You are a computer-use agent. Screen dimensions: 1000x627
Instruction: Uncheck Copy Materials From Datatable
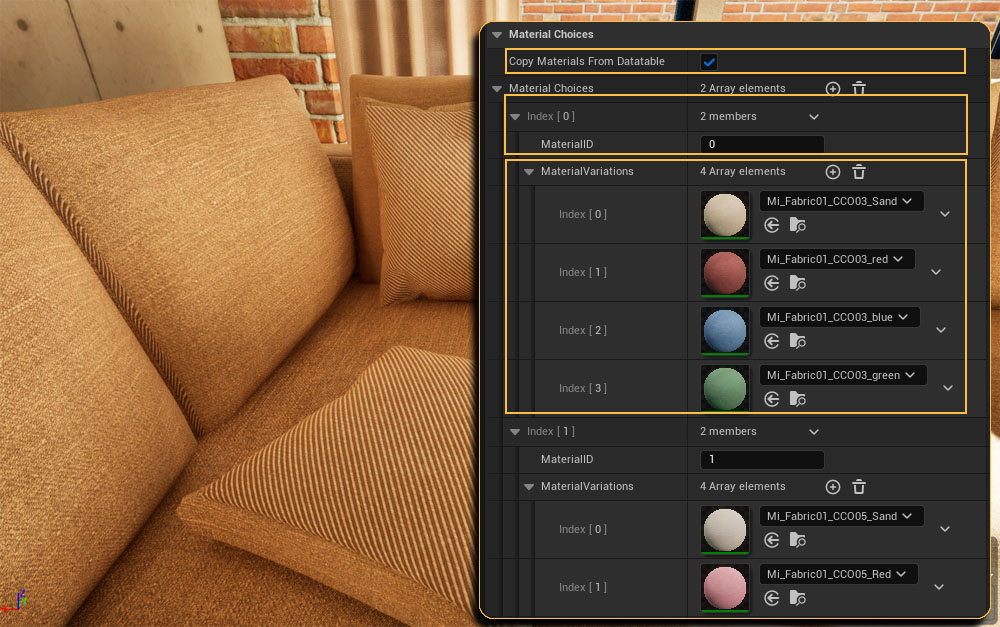pos(709,61)
